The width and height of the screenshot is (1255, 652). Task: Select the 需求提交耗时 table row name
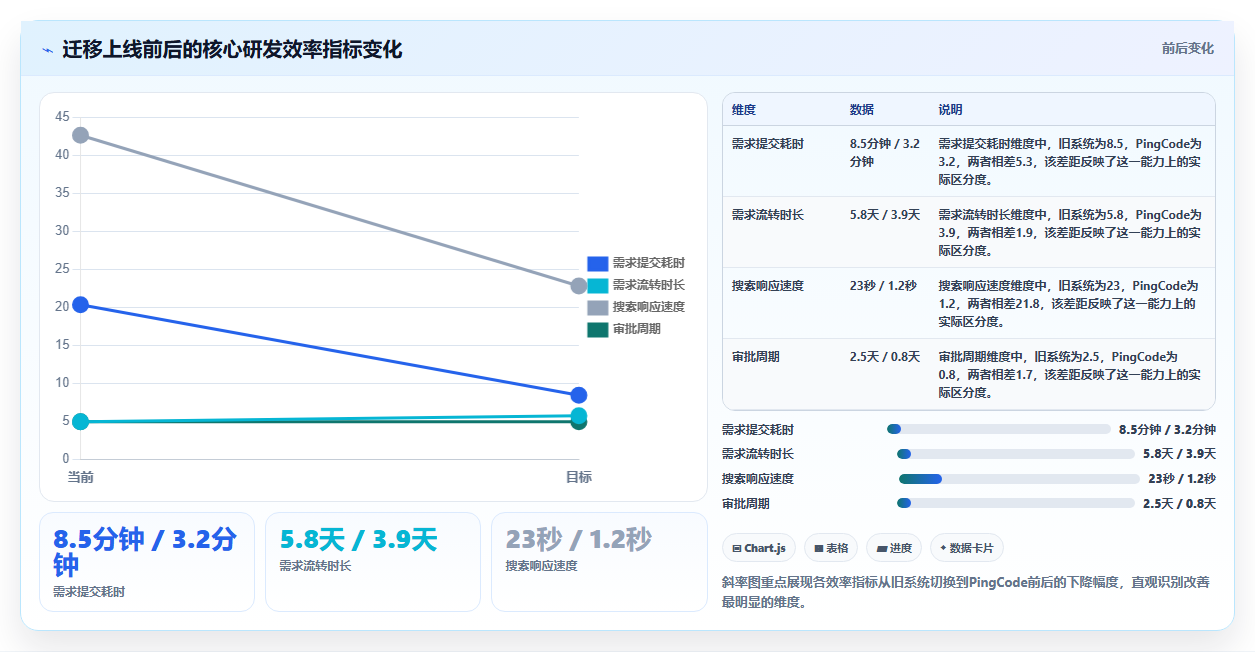(768, 144)
